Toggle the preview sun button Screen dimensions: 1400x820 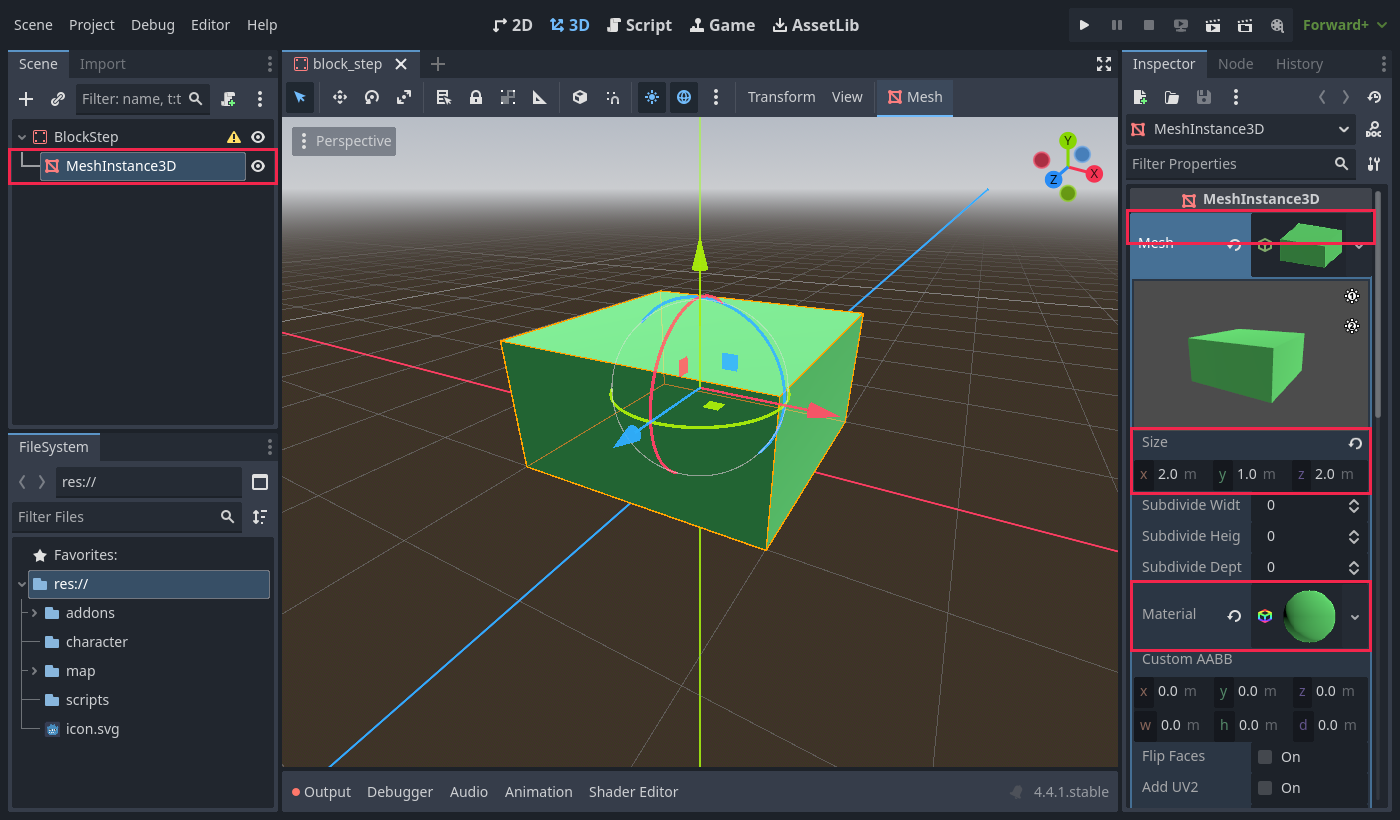[x=652, y=97]
